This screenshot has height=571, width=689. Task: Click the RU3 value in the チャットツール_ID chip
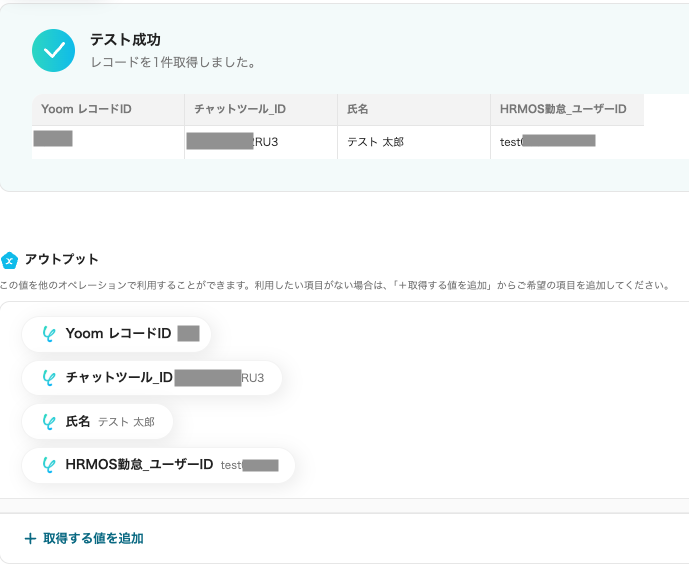[x=253, y=378]
